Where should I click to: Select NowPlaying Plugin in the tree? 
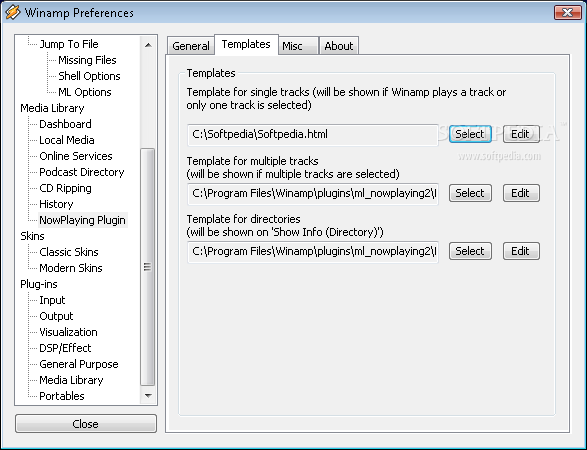82,220
